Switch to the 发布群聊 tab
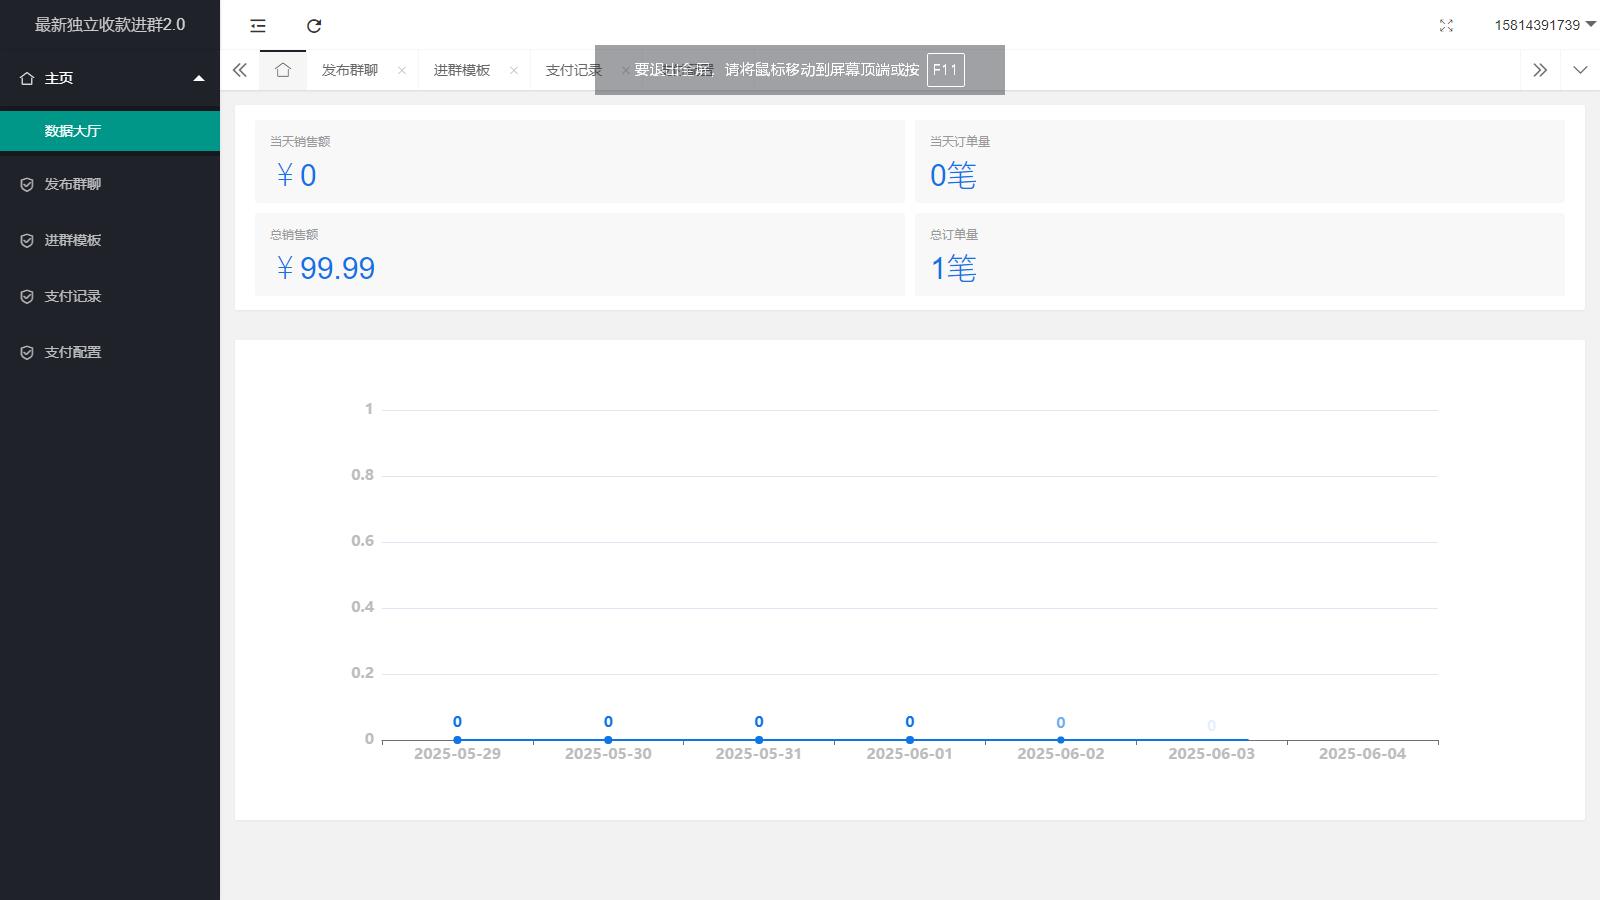This screenshot has width=1600, height=900. [350, 70]
